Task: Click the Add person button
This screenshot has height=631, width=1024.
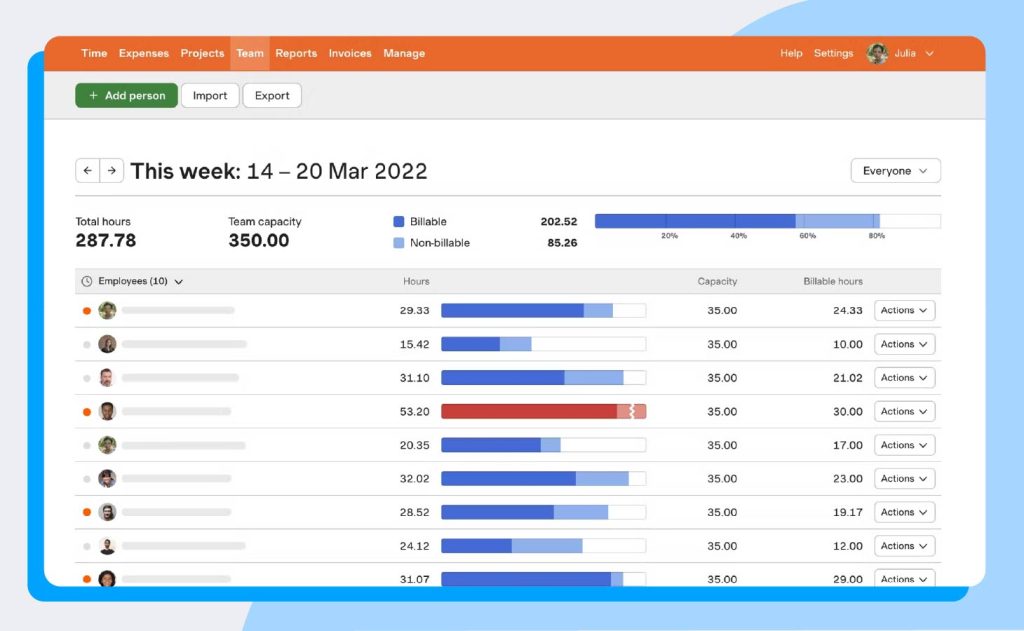Action: [x=126, y=95]
